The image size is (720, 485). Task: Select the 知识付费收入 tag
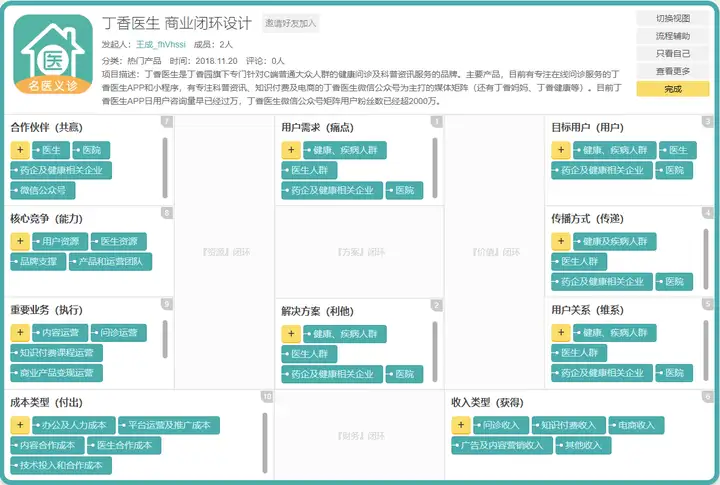click(568, 425)
